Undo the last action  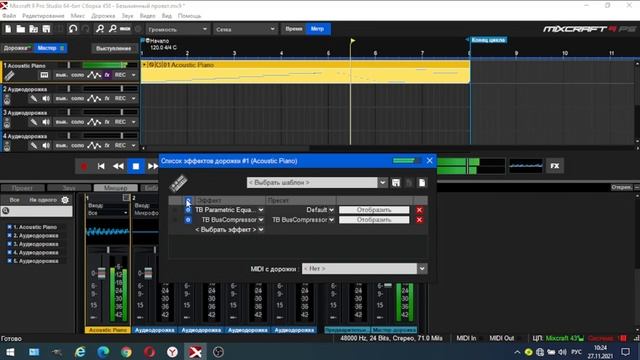[x=73, y=29]
